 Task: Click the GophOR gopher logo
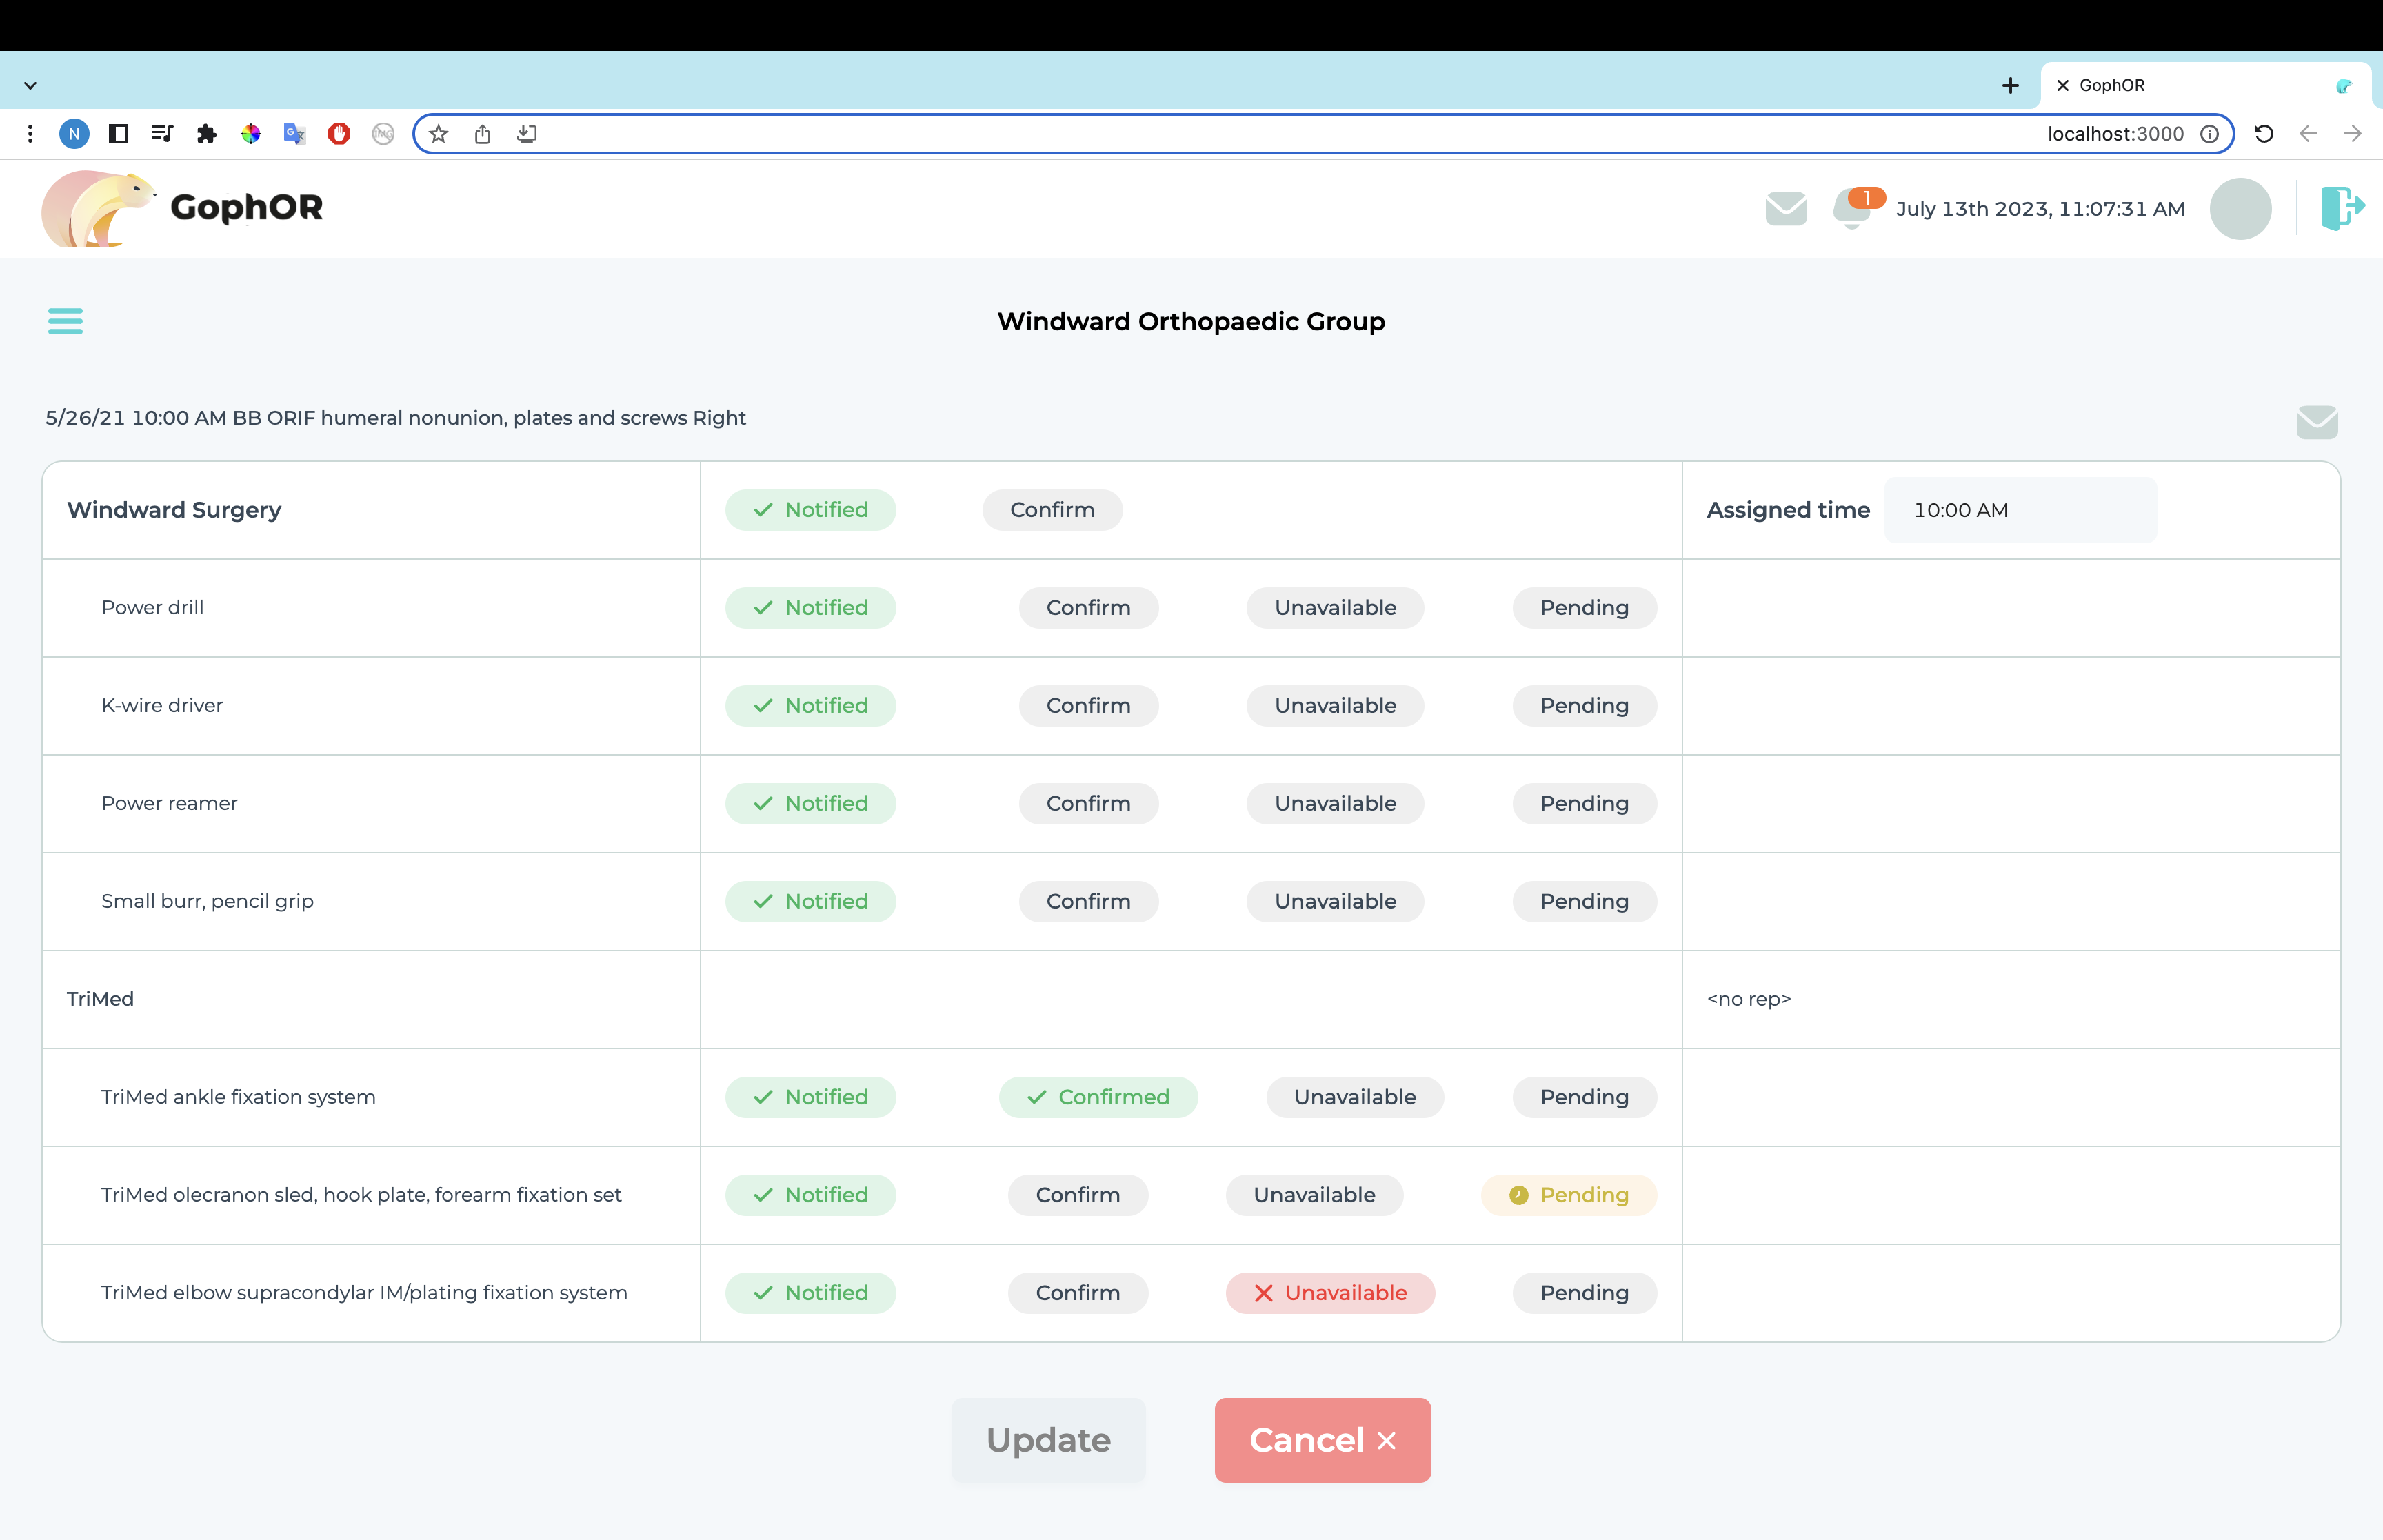(x=98, y=208)
